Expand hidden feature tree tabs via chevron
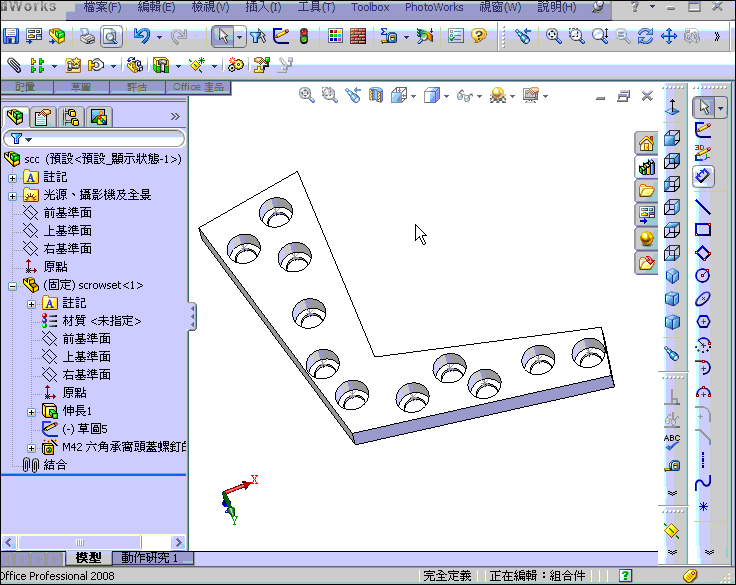 coord(175,116)
